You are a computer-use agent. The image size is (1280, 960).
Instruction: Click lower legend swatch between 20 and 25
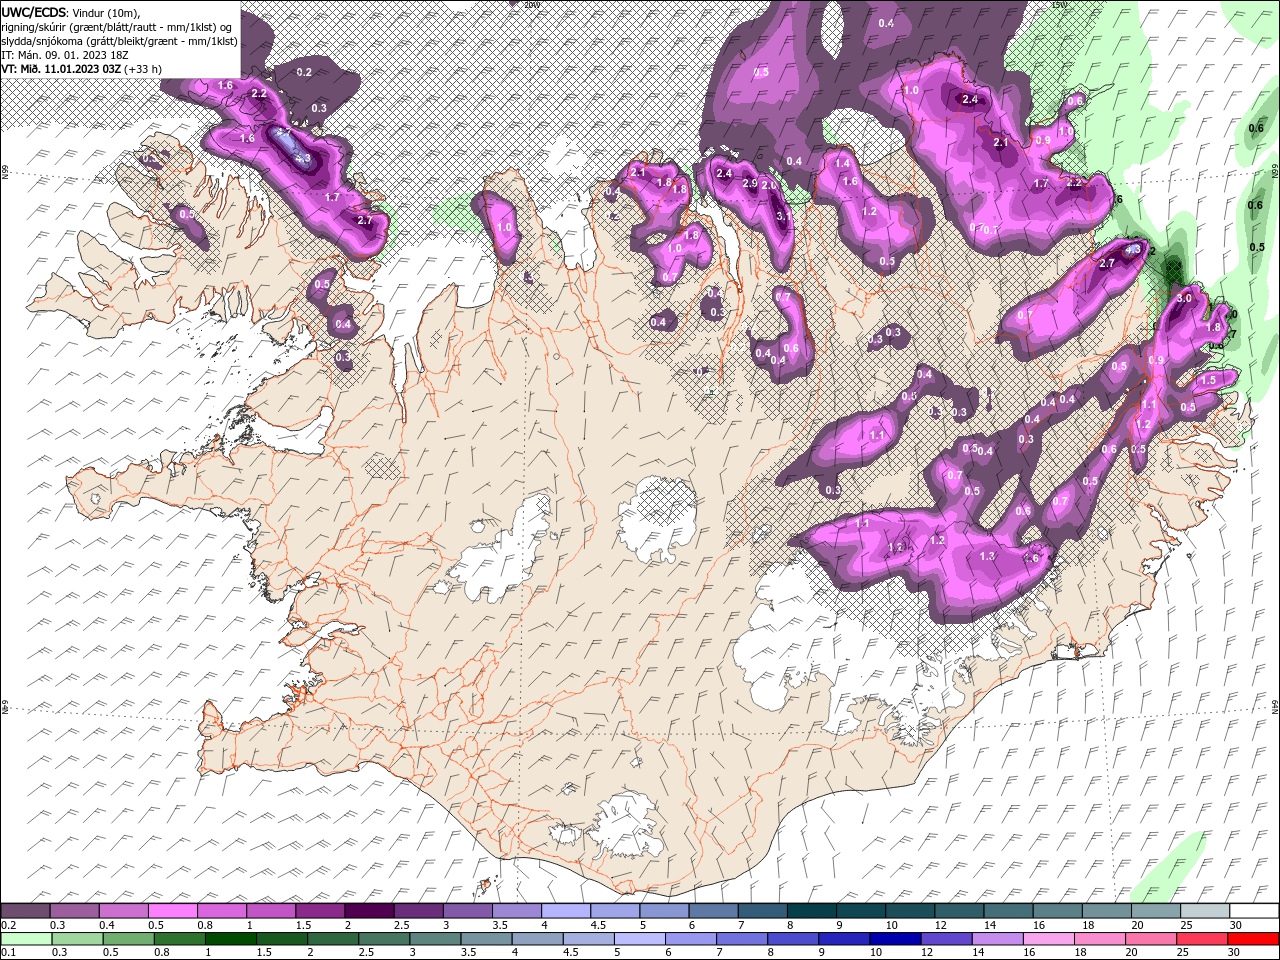(x=1151, y=939)
